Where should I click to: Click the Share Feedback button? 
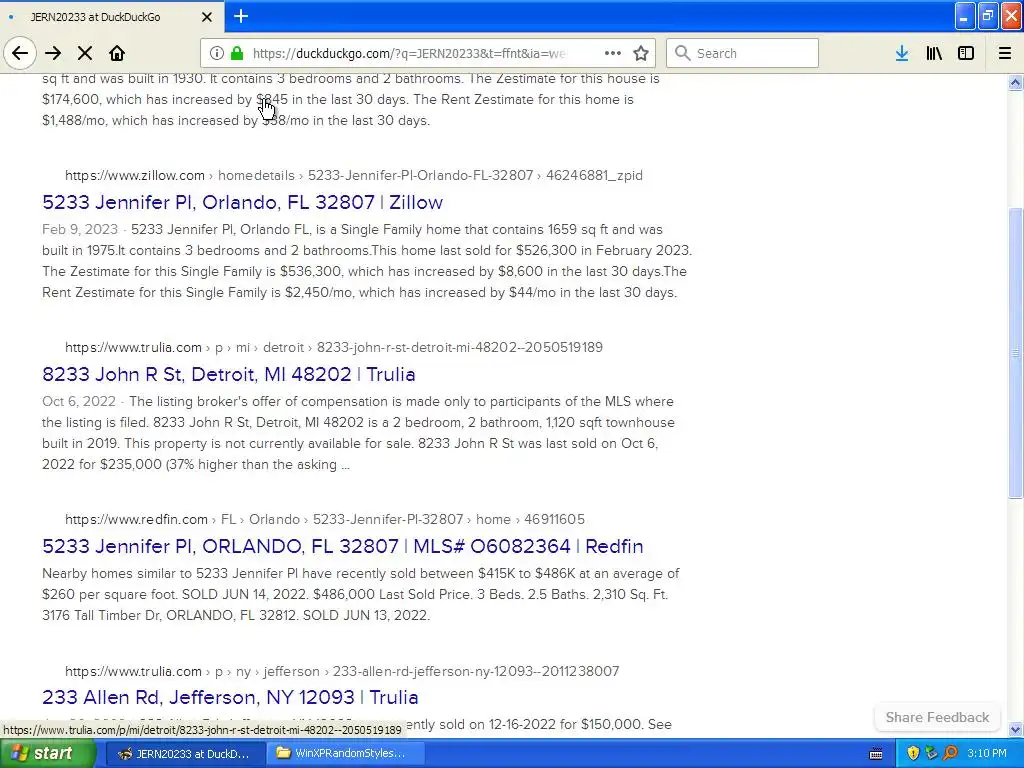[937, 717]
